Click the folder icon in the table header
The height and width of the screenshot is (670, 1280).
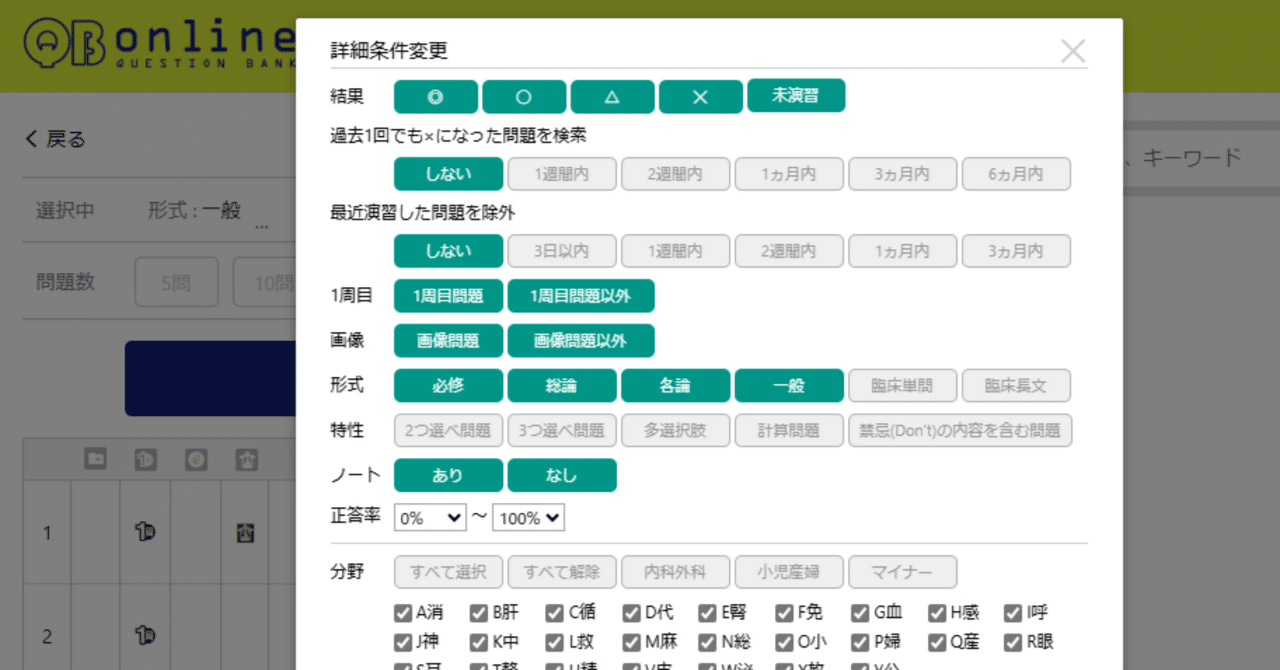coord(96,459)
